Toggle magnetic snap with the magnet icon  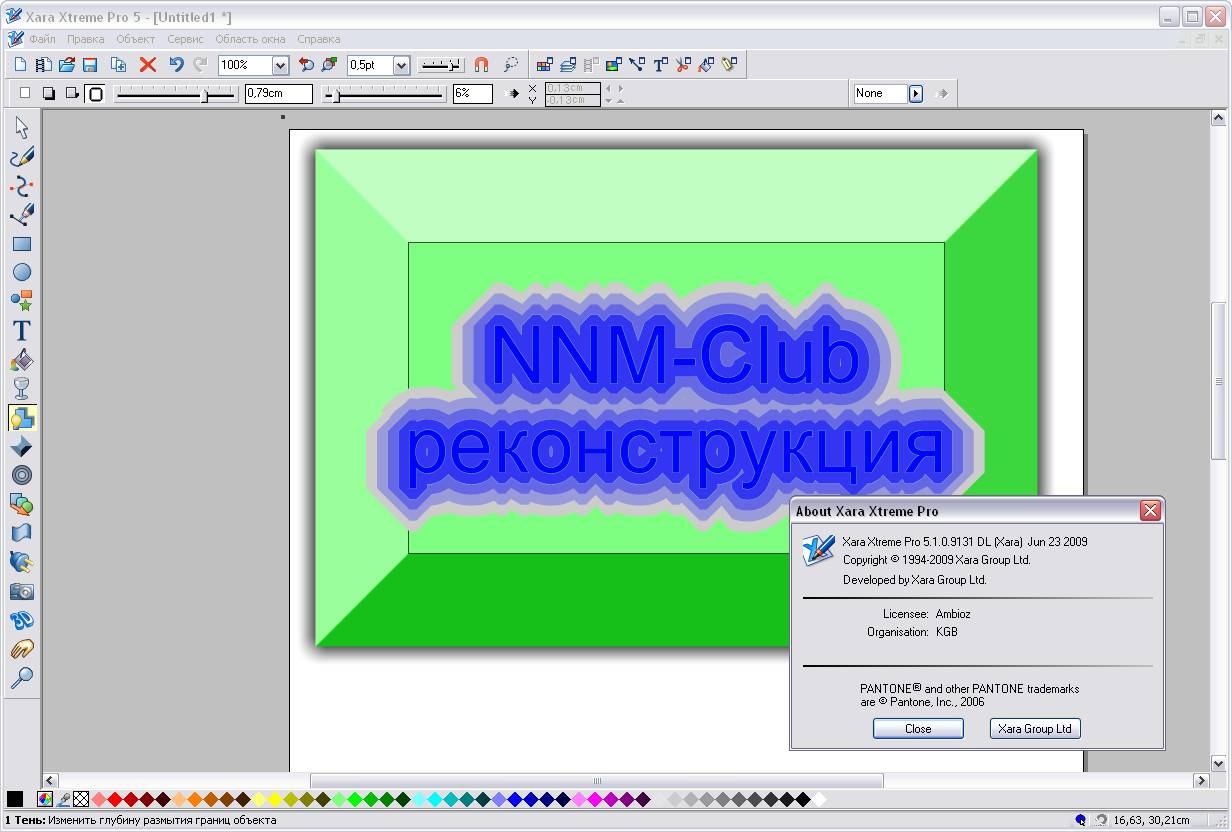(x=481, y=65)
